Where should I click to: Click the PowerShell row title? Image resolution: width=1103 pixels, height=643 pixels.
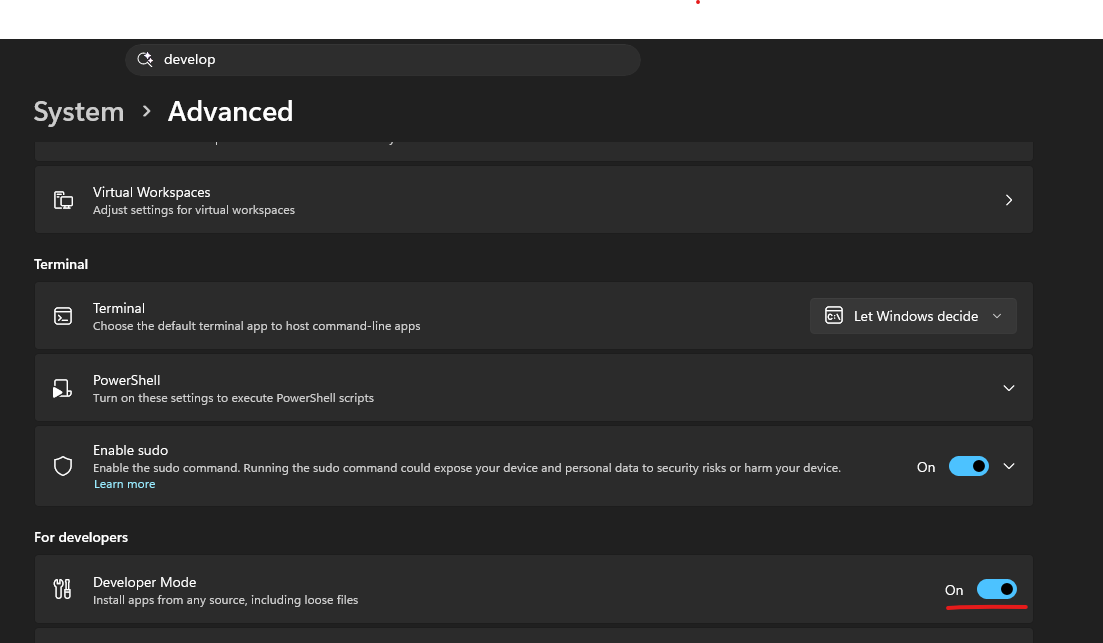coord(127,380)
